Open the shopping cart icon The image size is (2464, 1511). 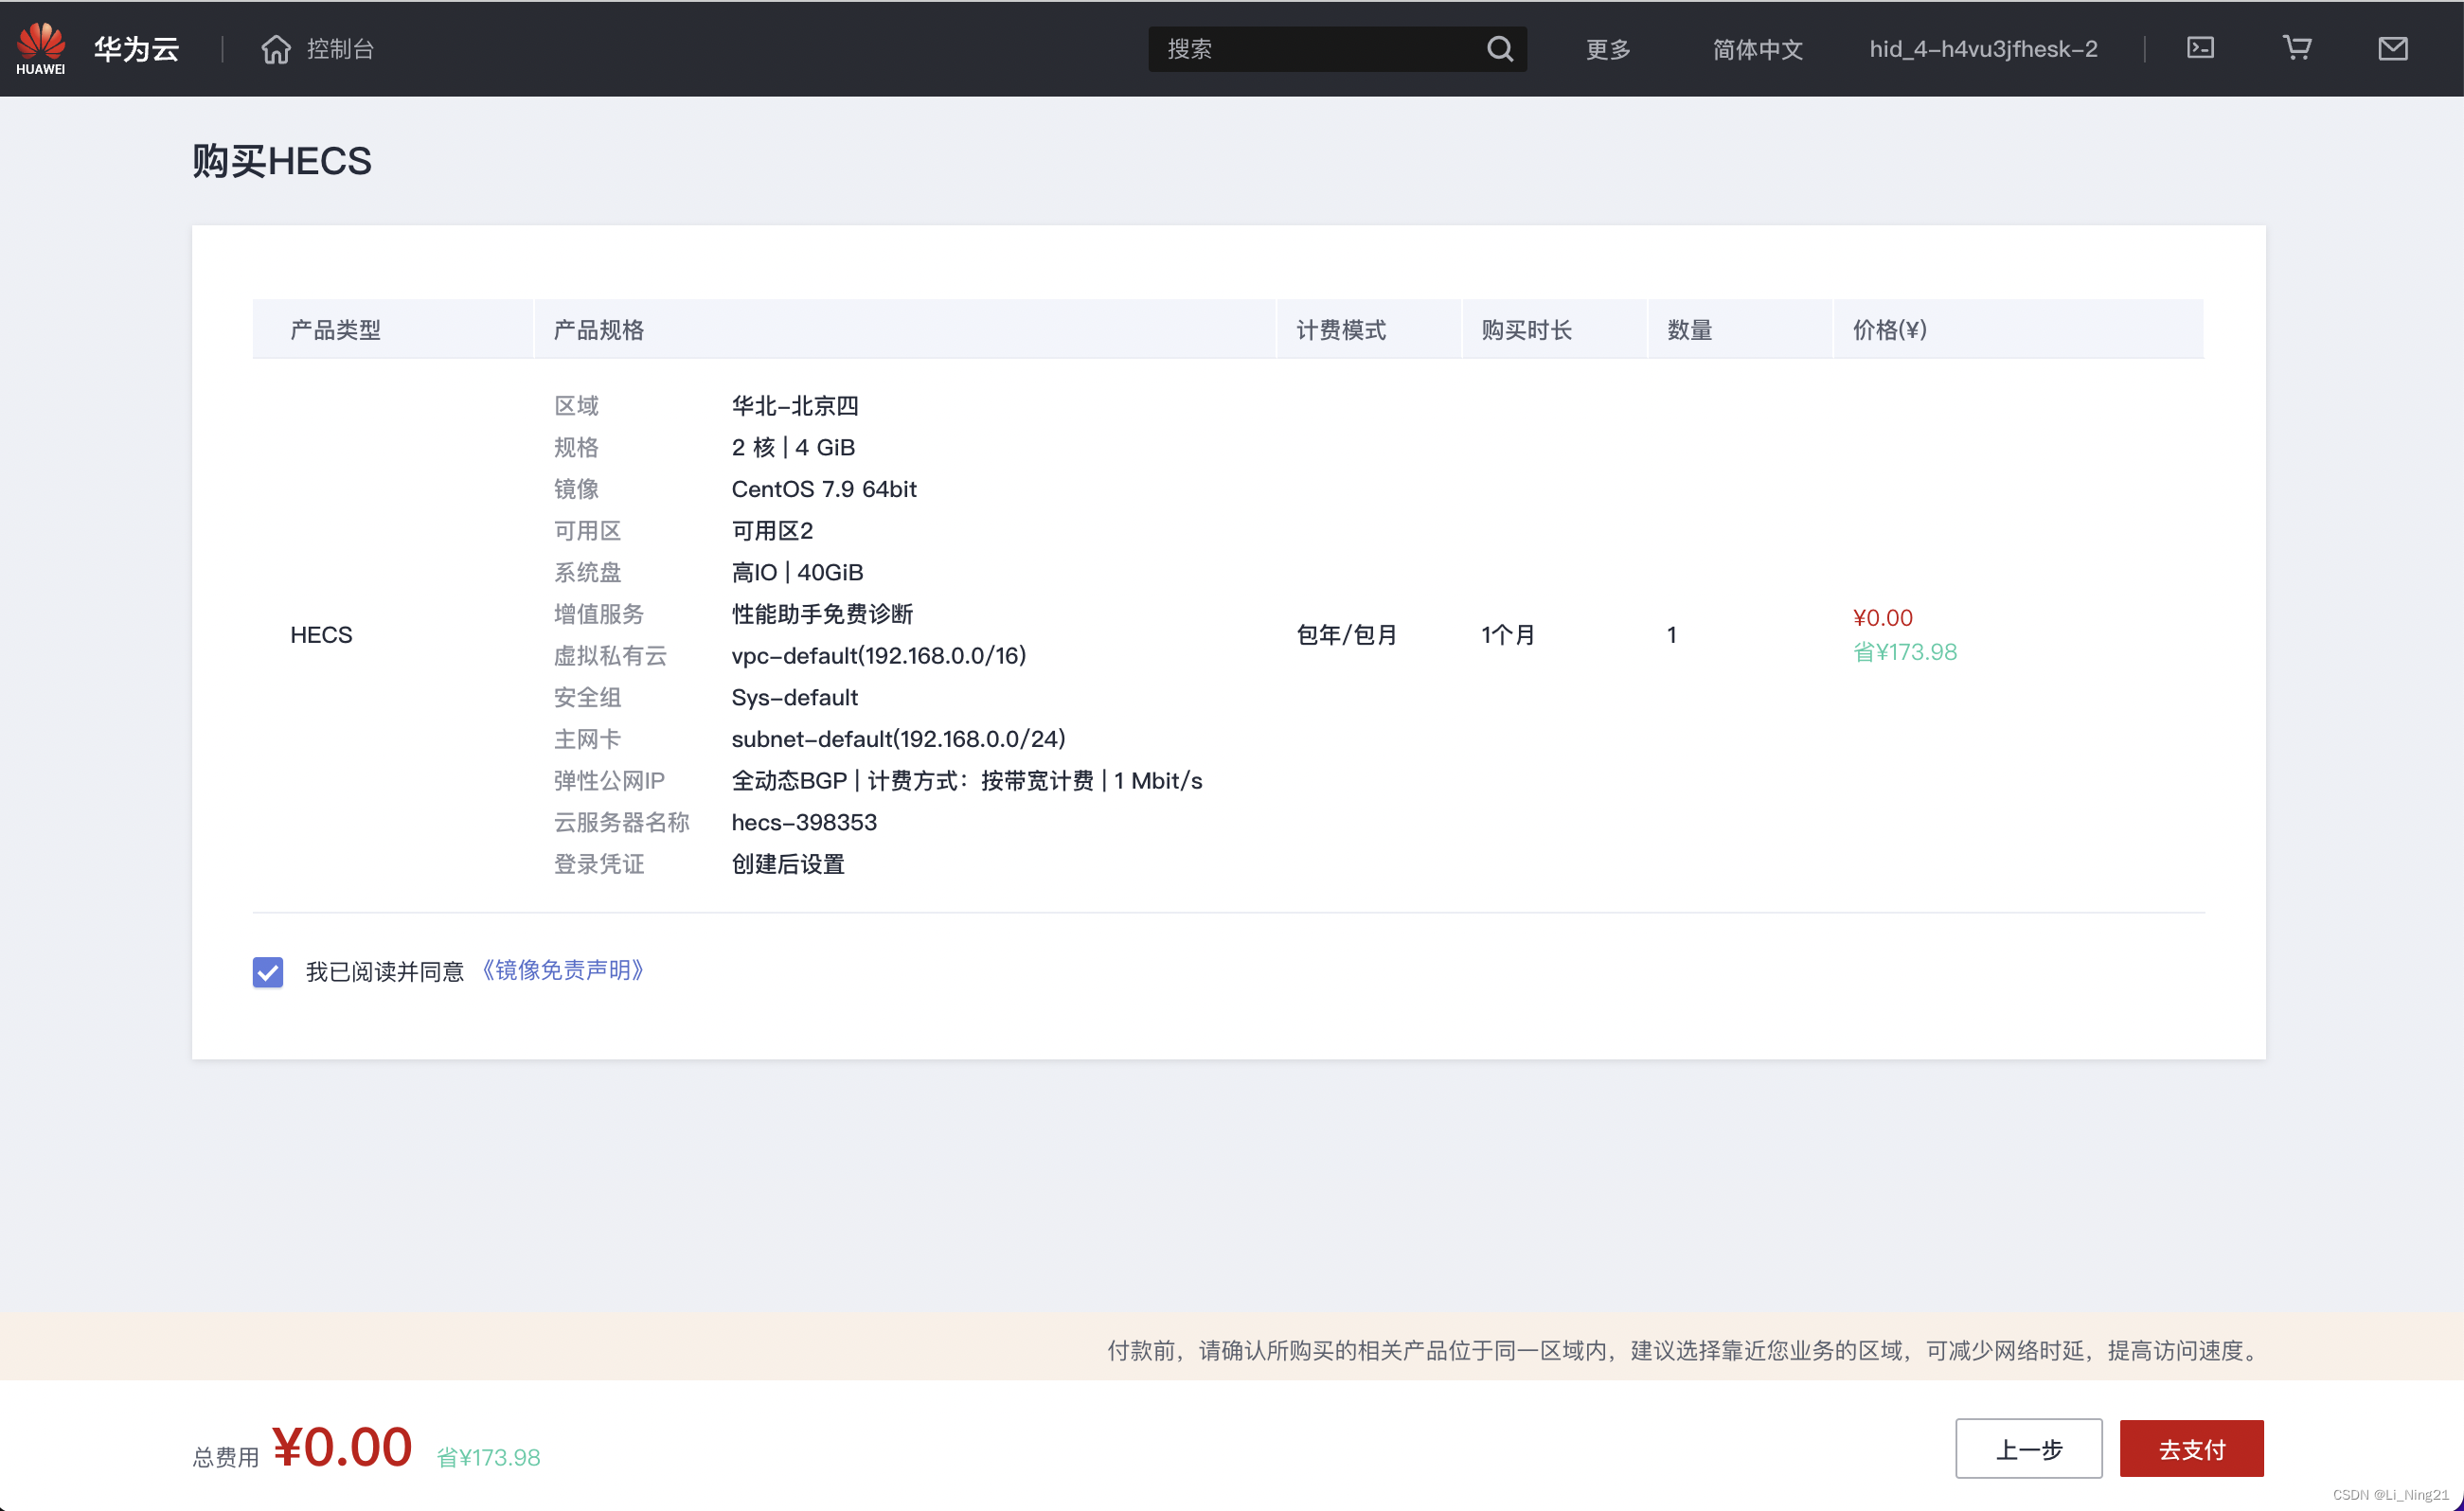(2296, 48)
